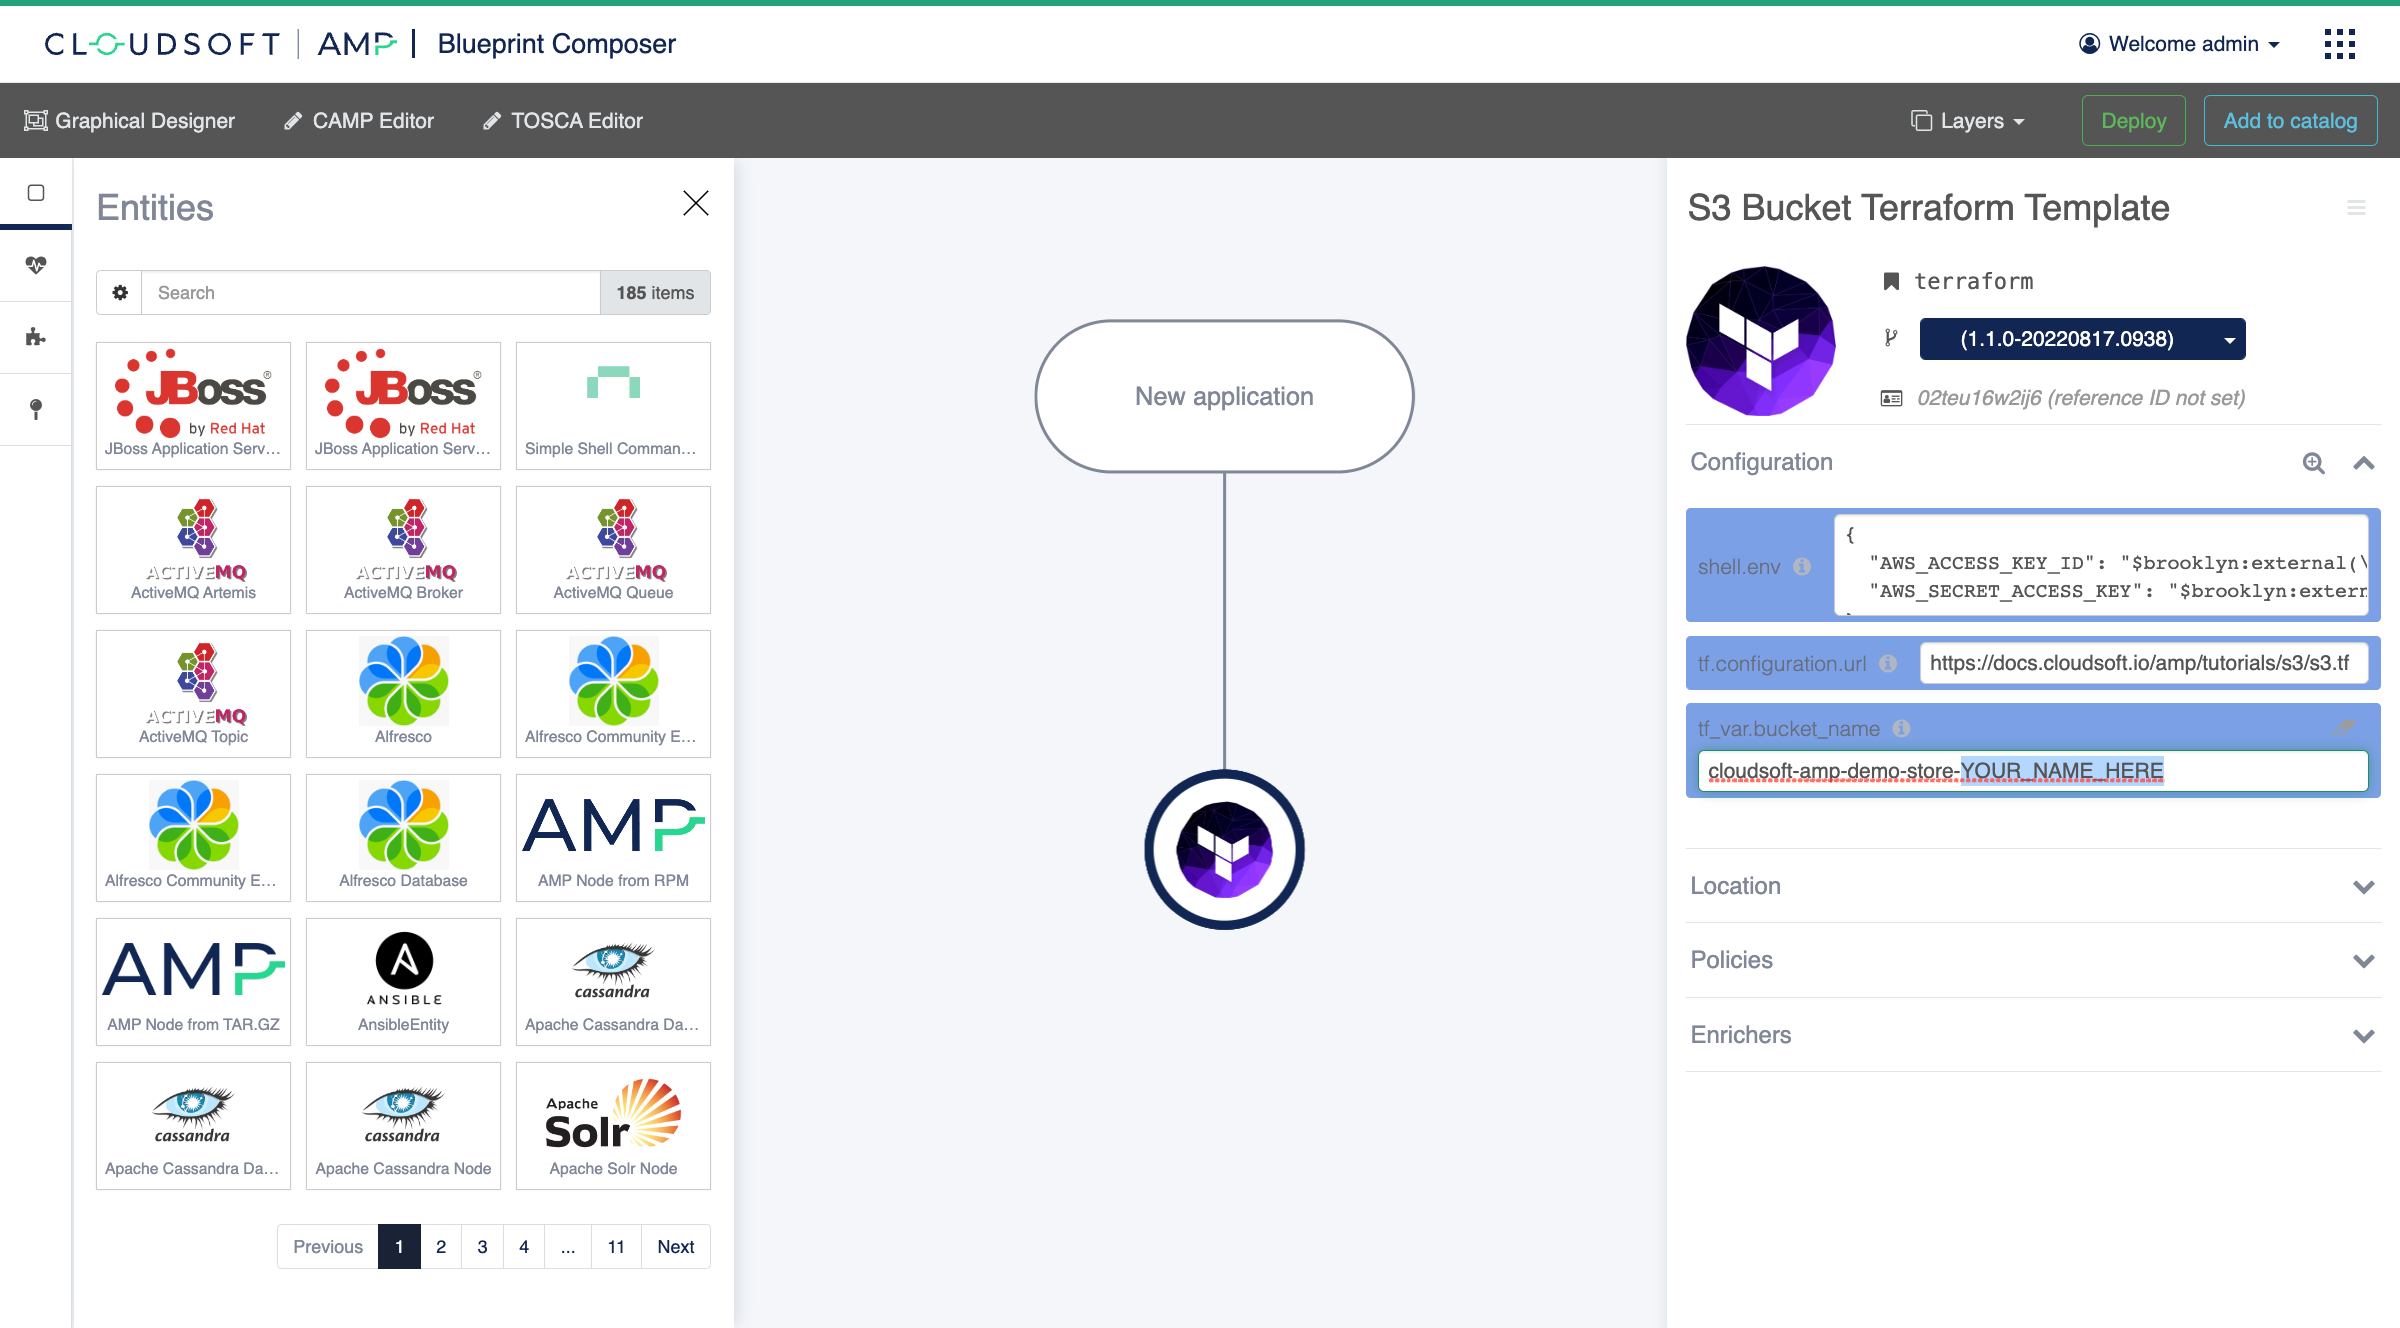Select Alfresco Community tile right of Alfresco

[613, 694]
